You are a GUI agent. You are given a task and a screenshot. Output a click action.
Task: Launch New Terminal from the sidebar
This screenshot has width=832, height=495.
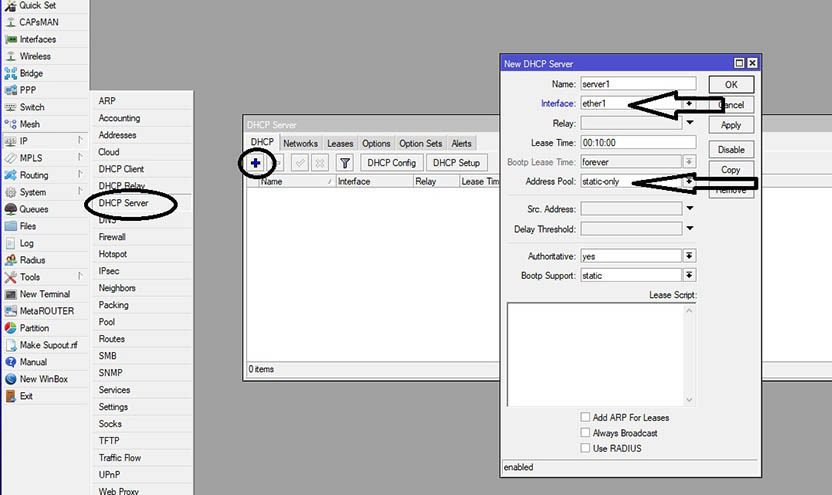(44, 294)
